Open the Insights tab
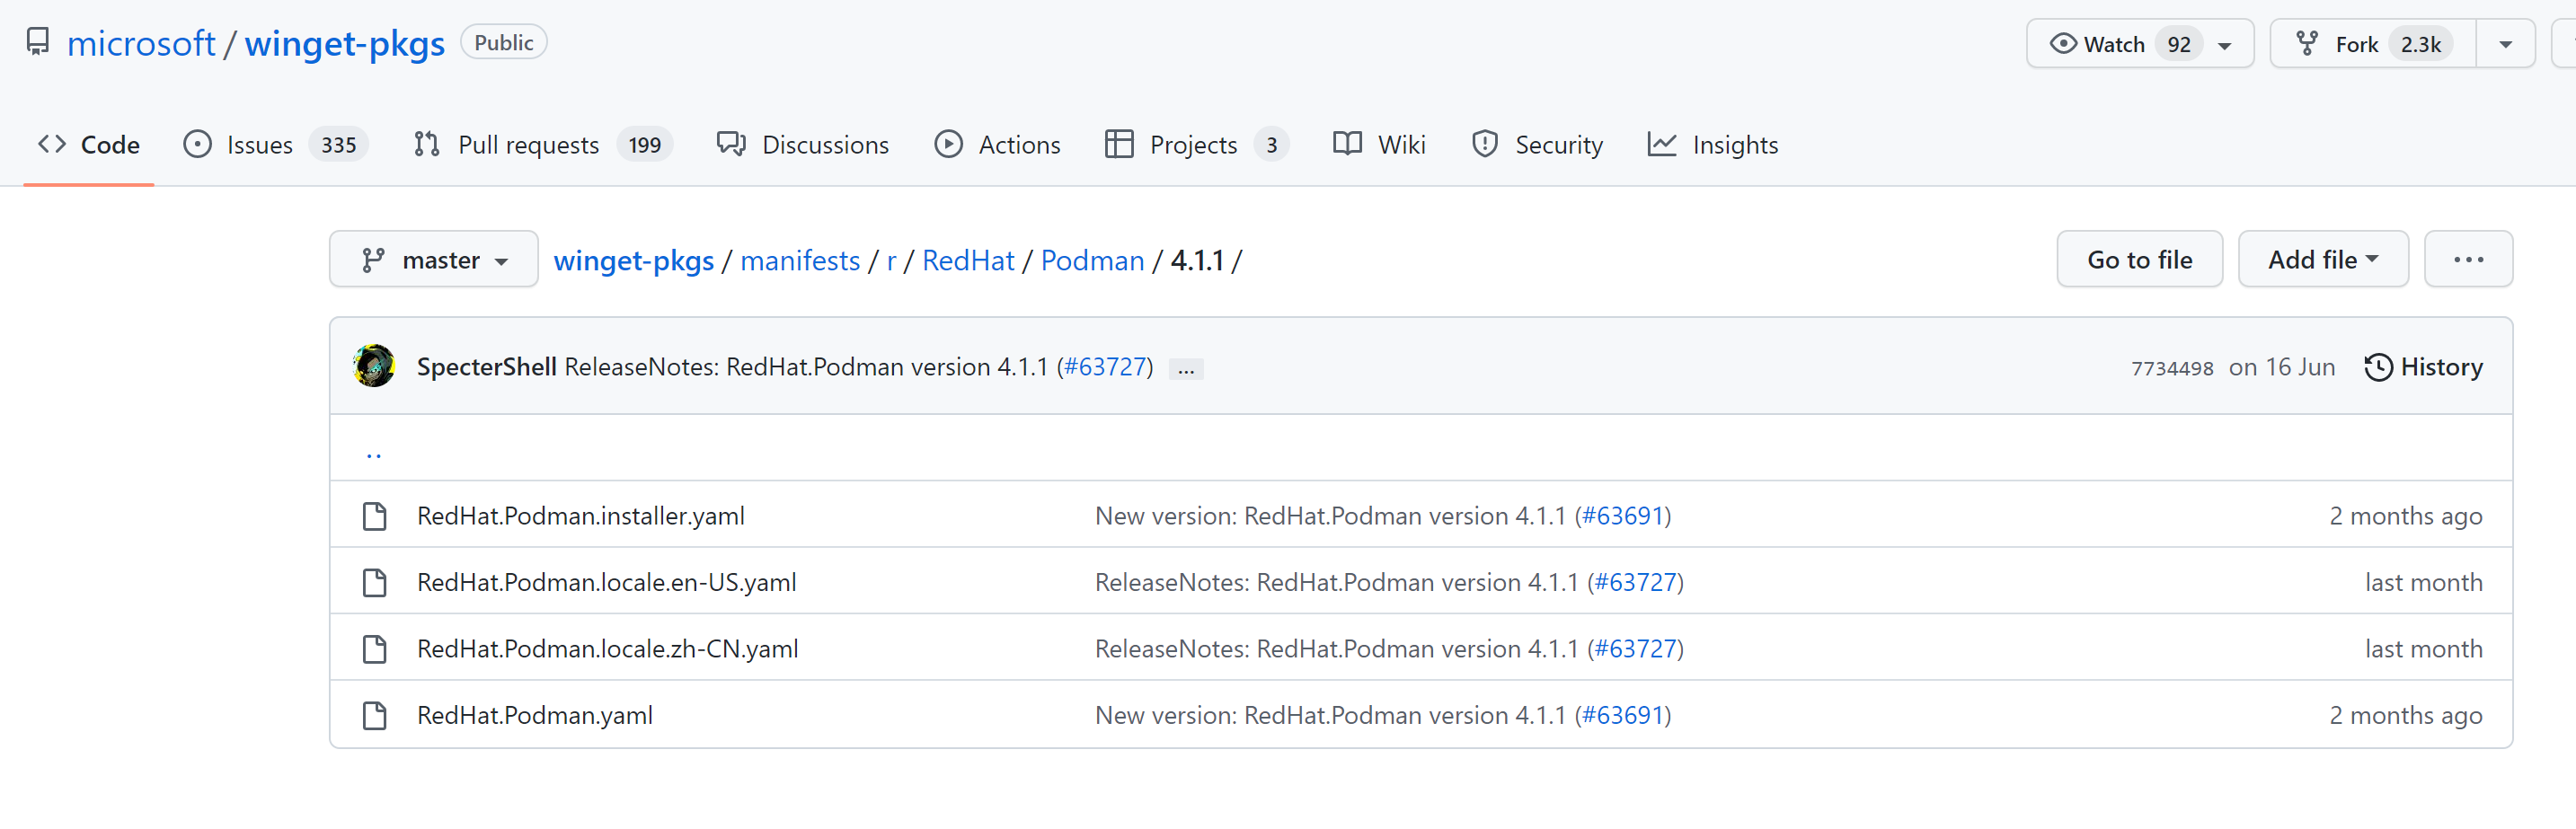 (1712, 145)
